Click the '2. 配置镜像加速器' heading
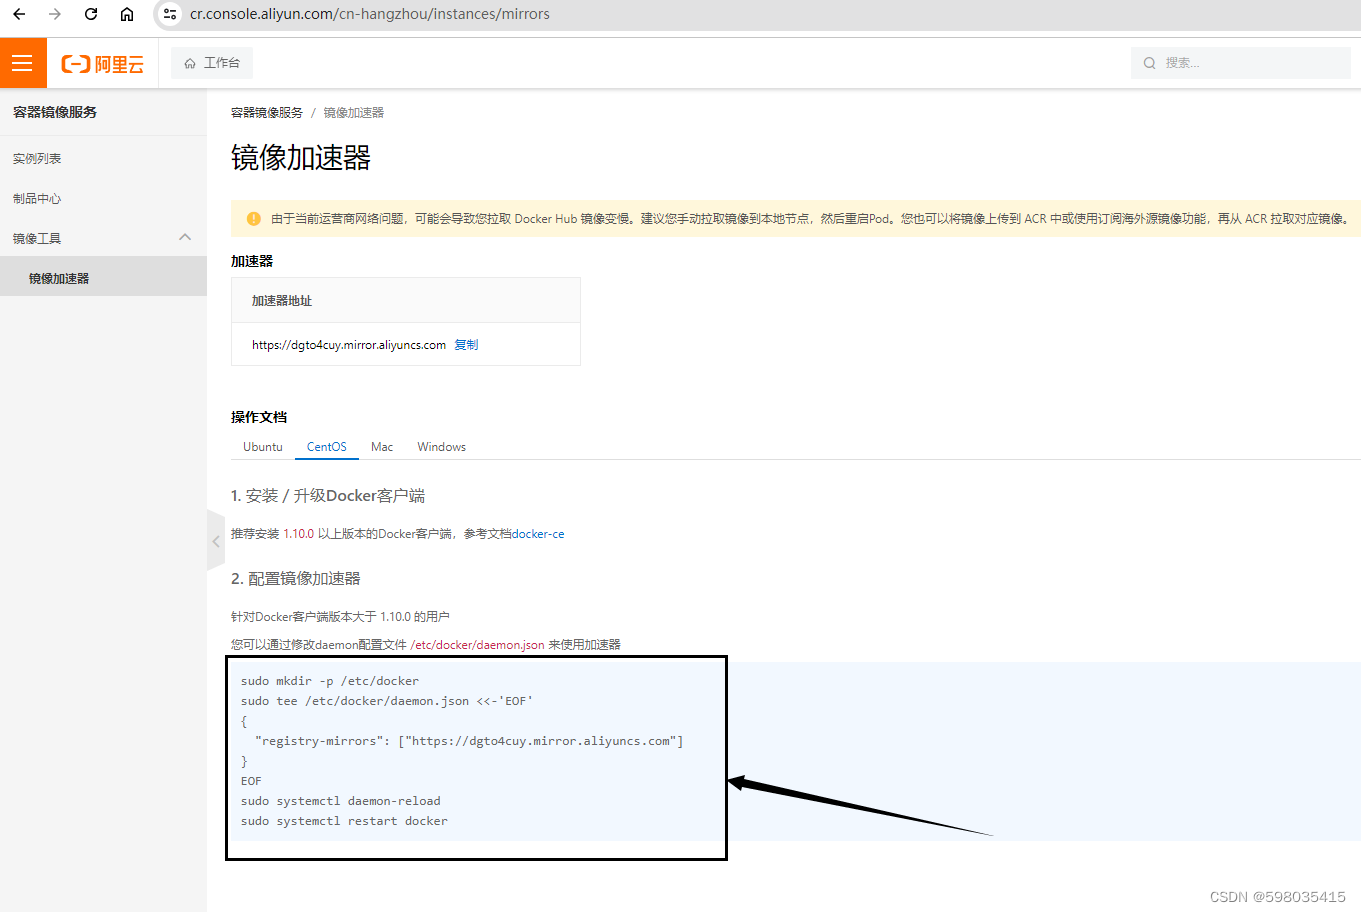1361x912 pixels. [296, 579]
